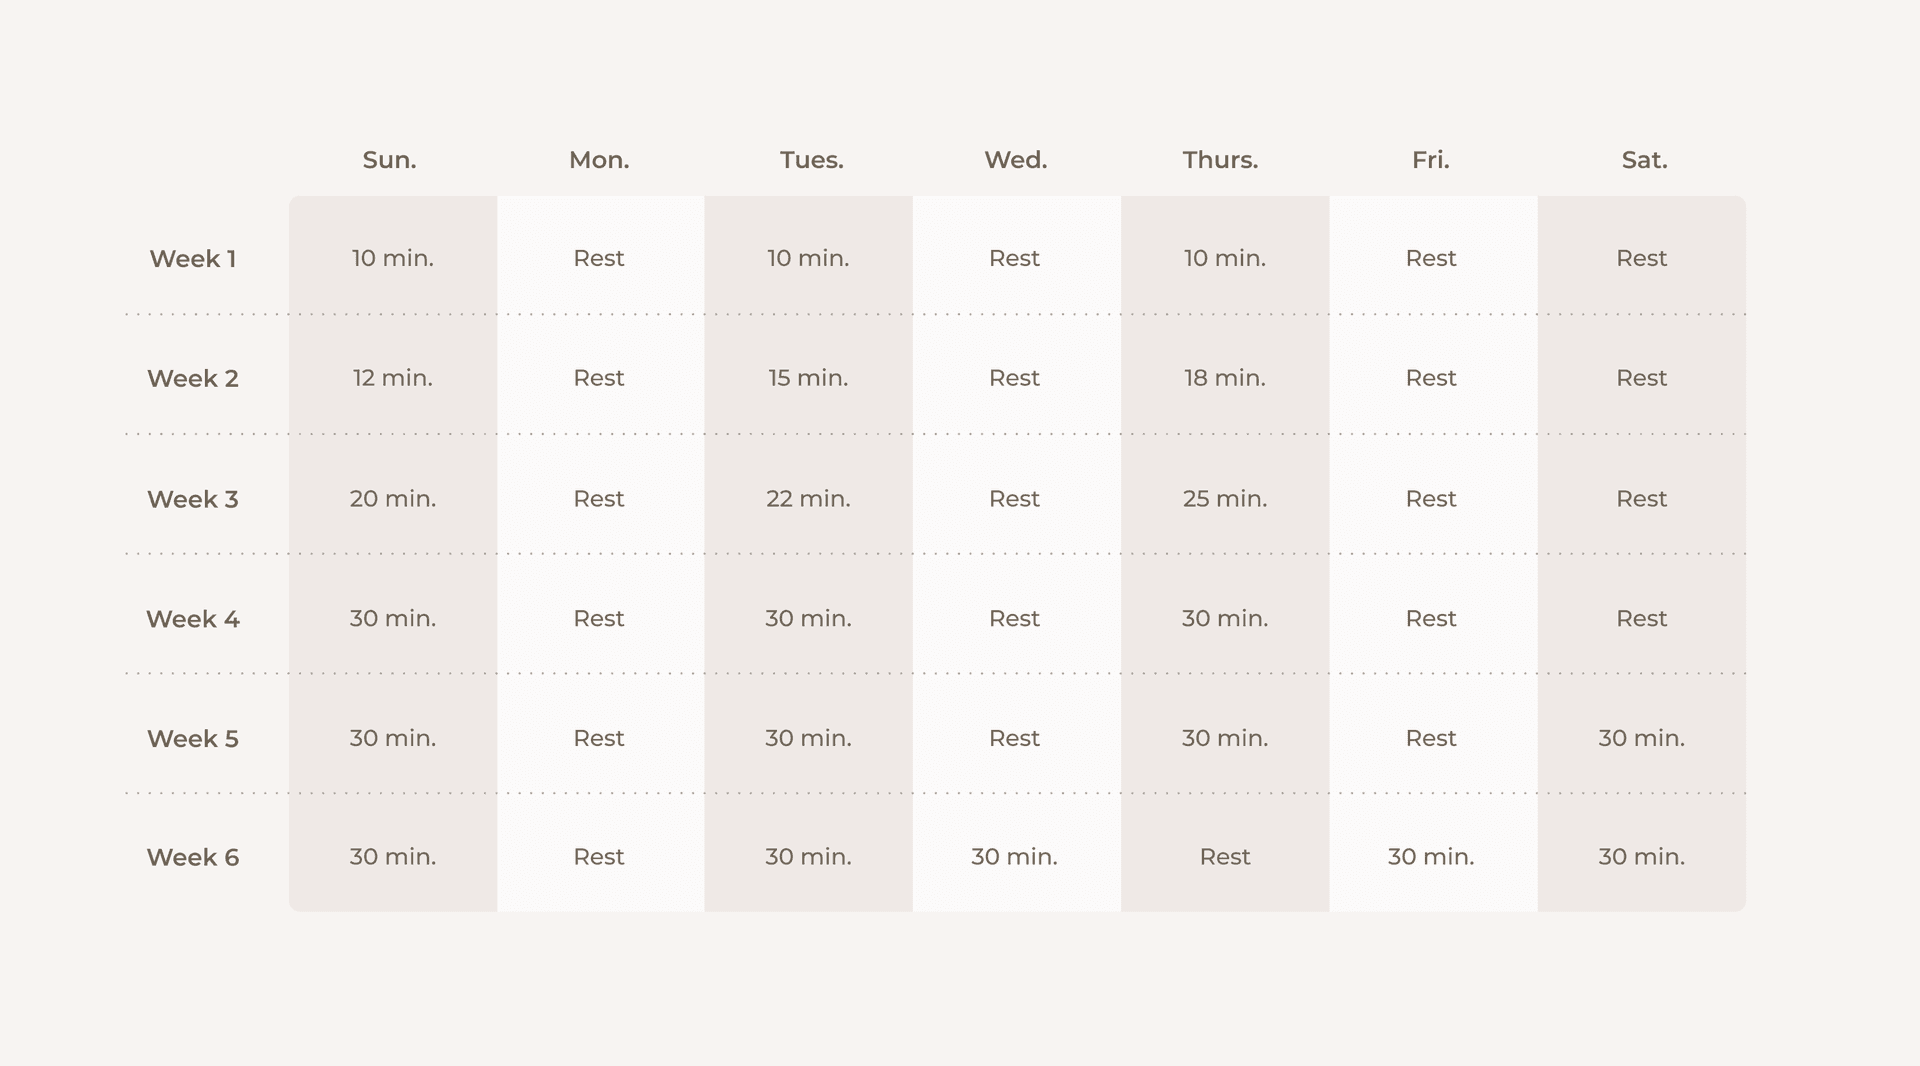Image resolution: width=1920 pixels, height=1066 pixels.
Task: Click Week 2 Sunday 12 min. cell
Action: pos(393,378)
